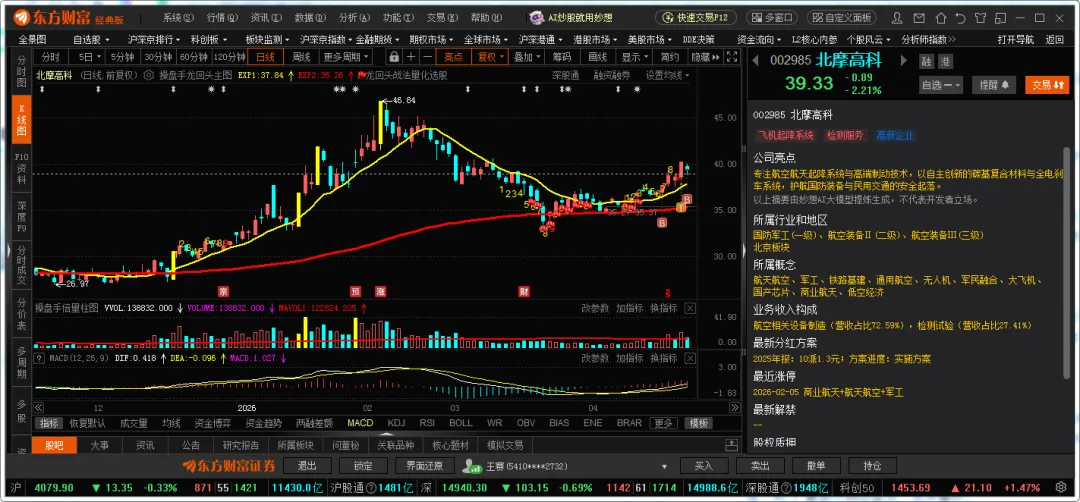Click the orange 交易 button

click(x=1049, y=85)
